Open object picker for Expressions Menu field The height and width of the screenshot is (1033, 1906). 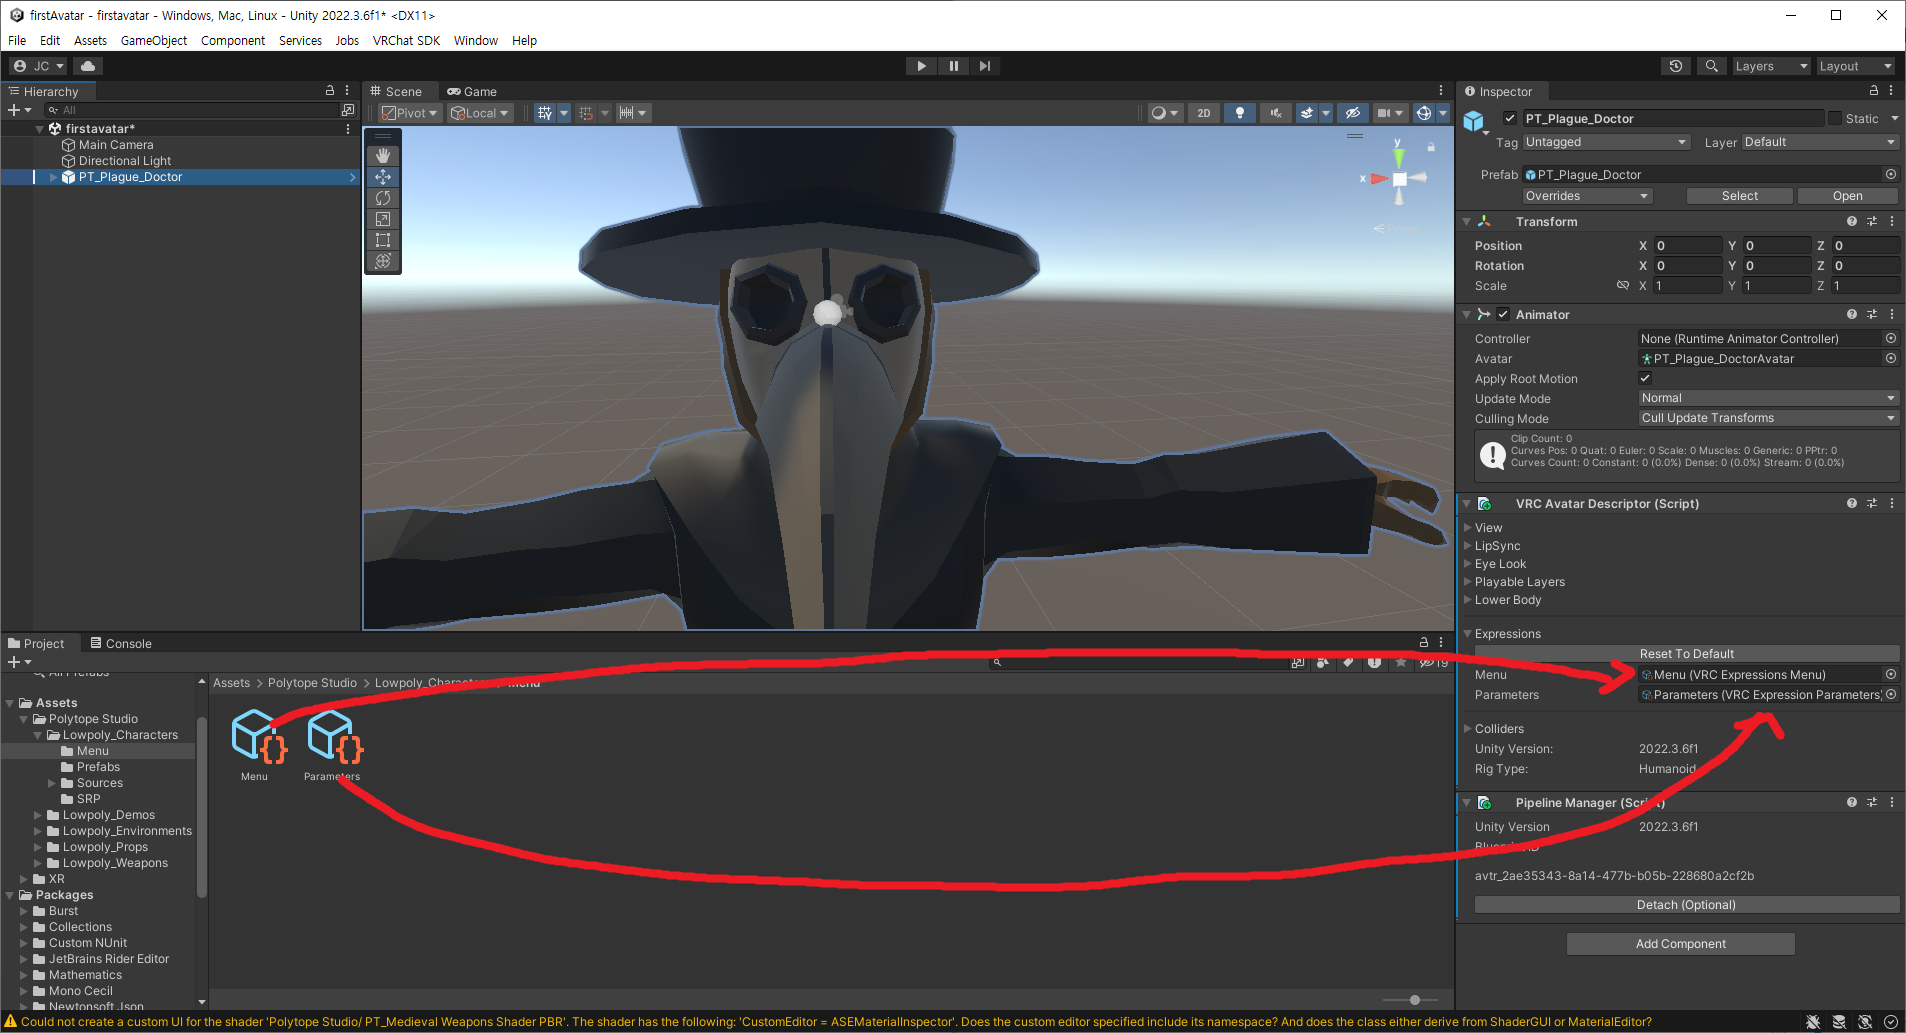[x=1891, y=675]
